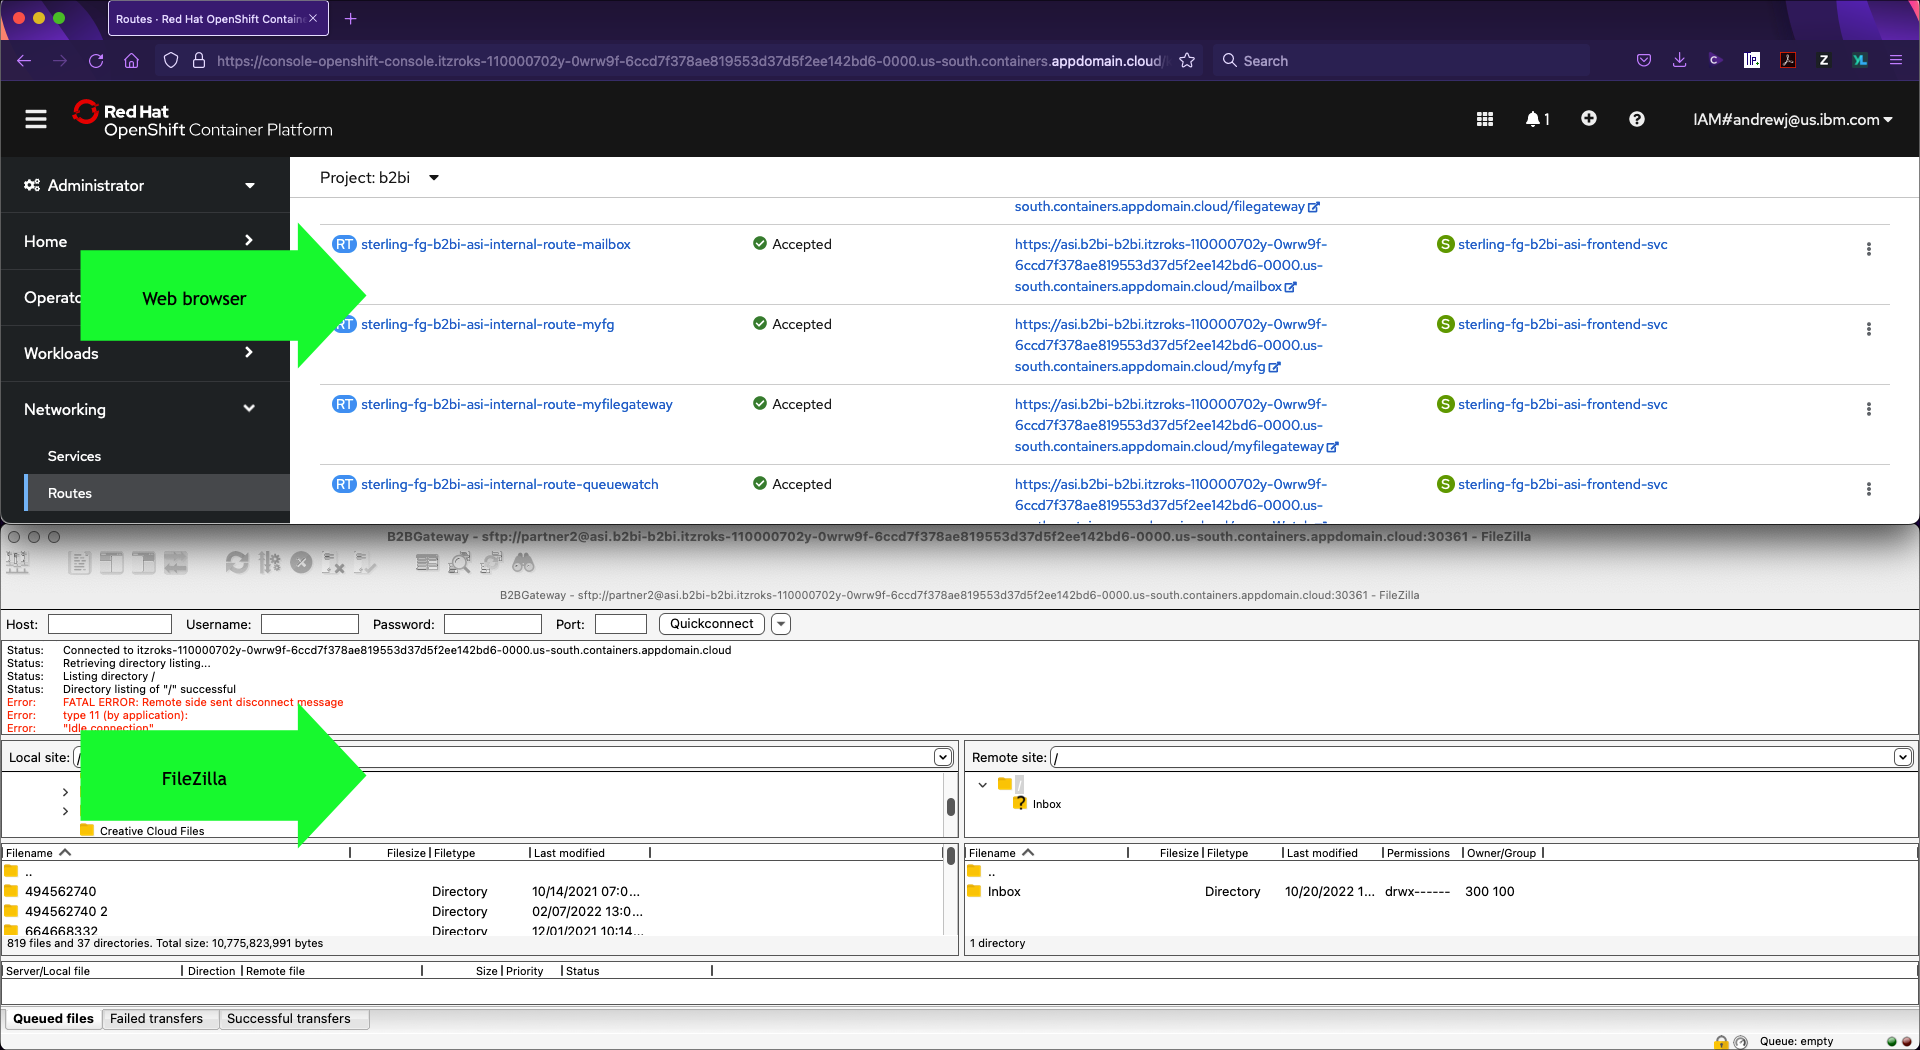This screenshot has height=1050, width=1920.
Task: Open kebab menu for route-mailbox row
Action: tap(1868, 249)
